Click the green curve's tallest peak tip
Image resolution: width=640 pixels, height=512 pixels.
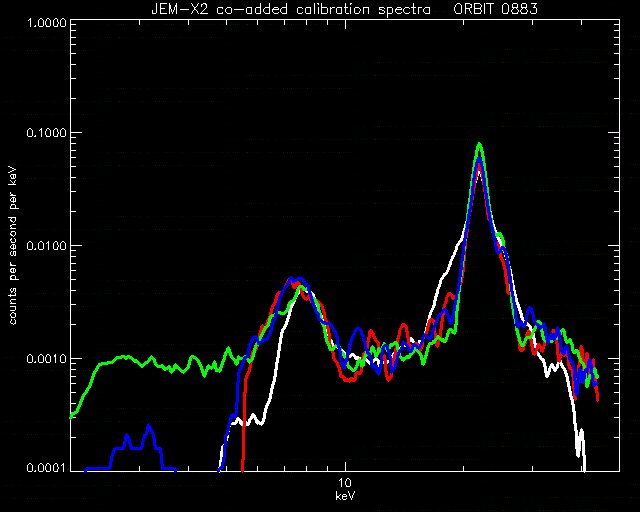click(x=480, y=144)
